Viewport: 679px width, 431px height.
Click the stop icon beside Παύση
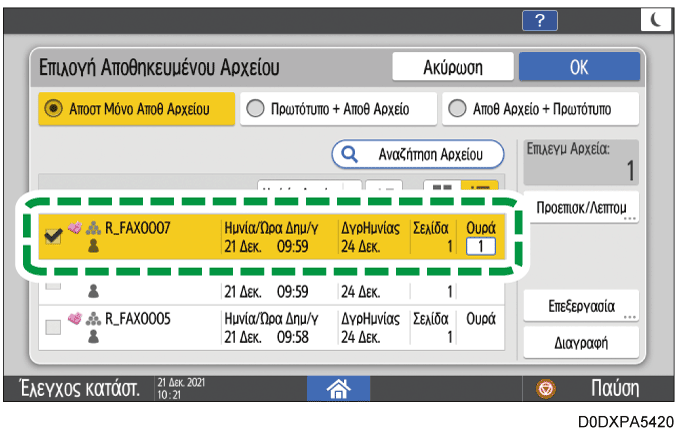point(546,388)
